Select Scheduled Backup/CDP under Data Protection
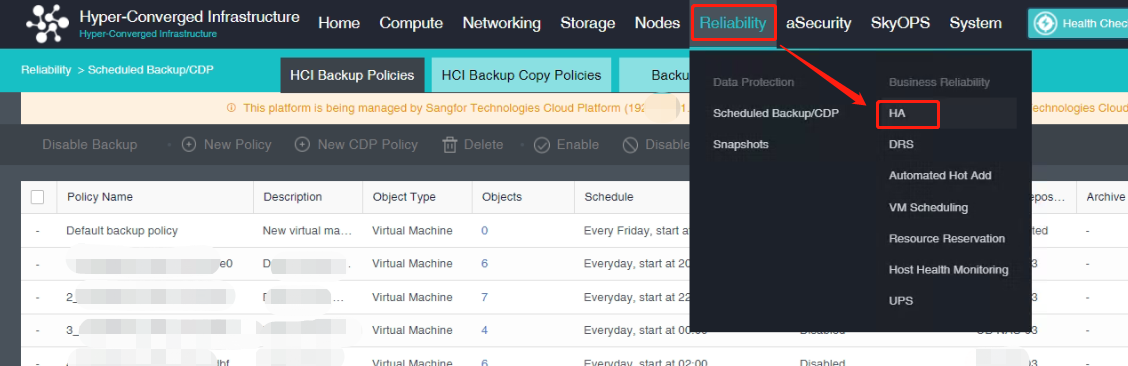 point(776,113)
